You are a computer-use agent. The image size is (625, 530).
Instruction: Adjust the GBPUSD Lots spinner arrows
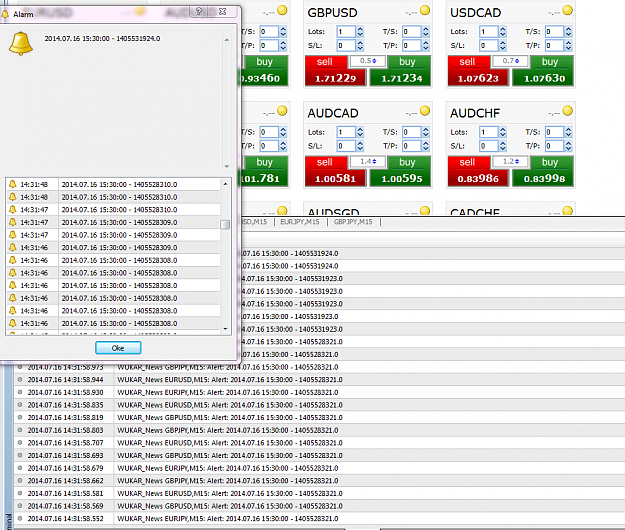coord(360,31)
